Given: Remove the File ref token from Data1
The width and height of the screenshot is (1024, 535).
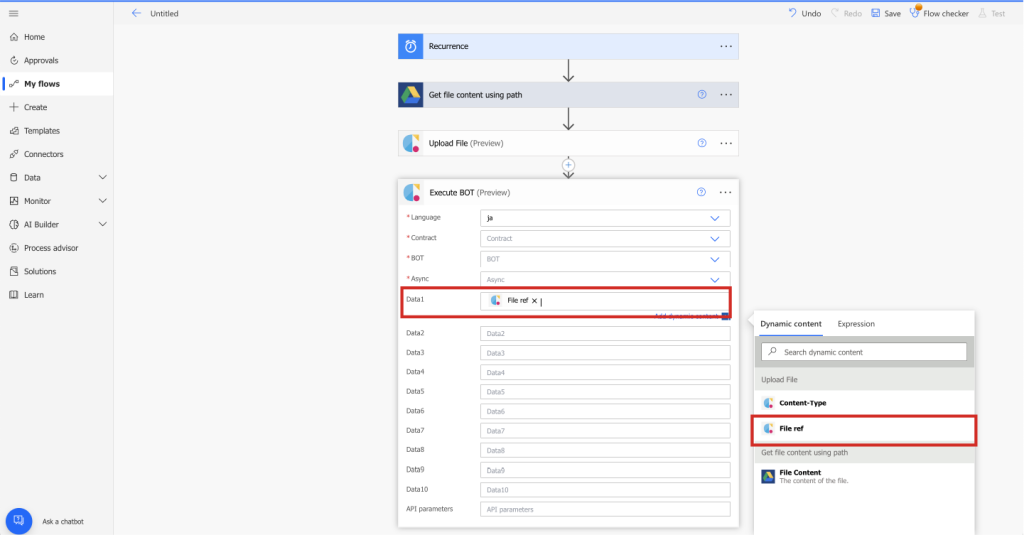Looking at the screenshot, I should click(534, 301).
